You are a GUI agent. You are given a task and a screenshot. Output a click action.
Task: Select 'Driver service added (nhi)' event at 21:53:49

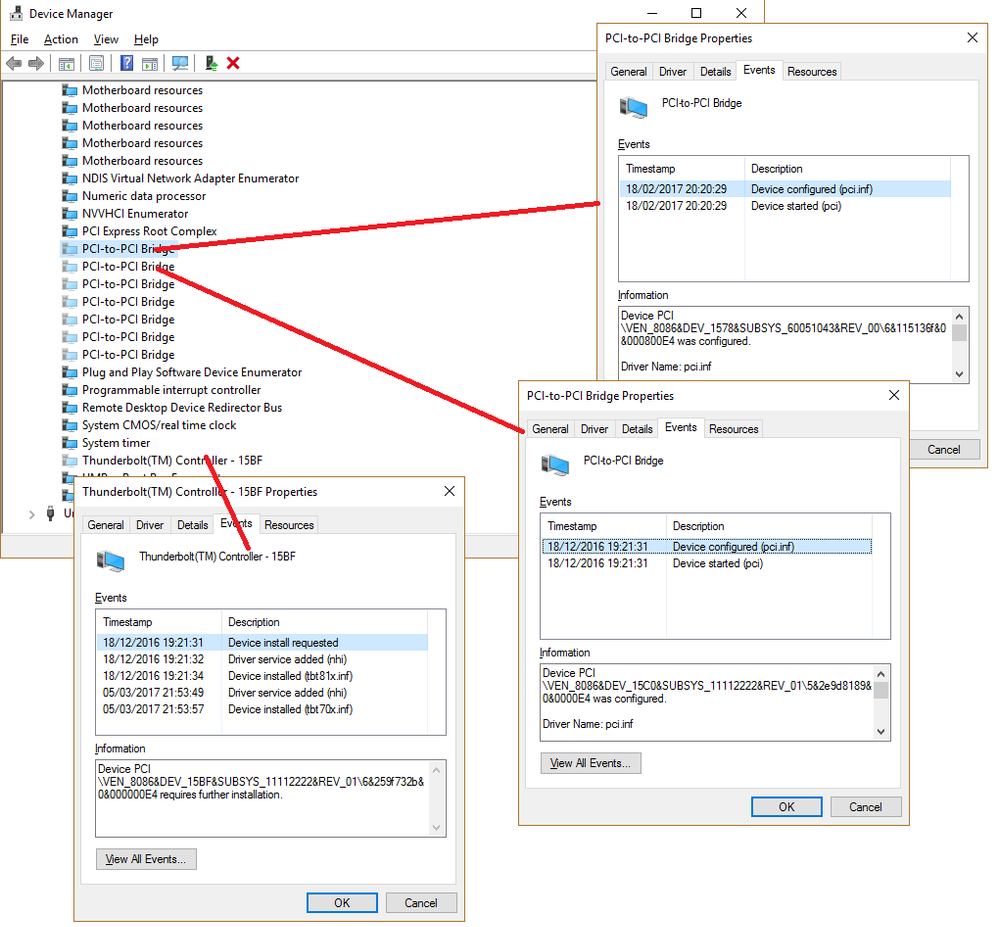tap(262, 693)
